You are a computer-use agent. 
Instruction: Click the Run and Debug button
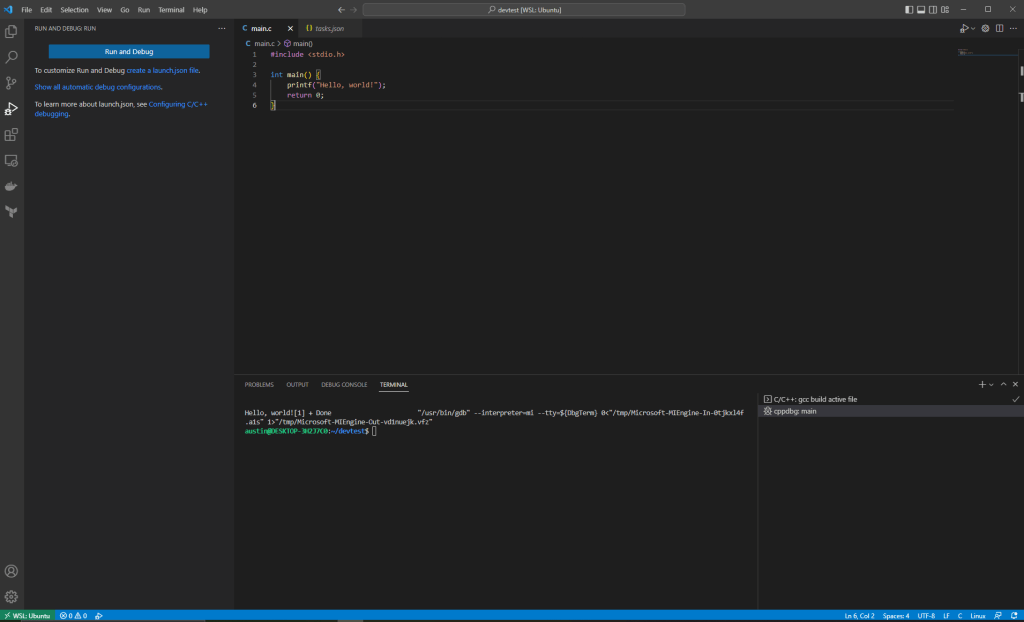point(129,51)
